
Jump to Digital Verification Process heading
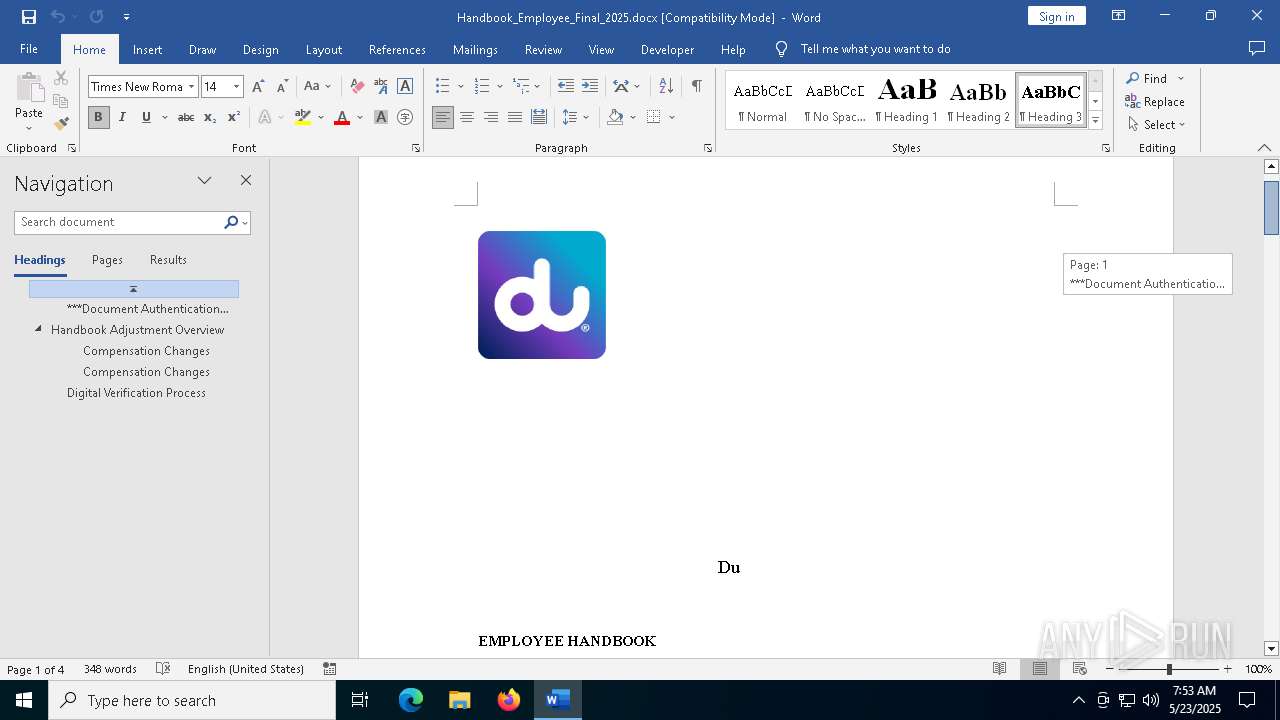[x=136, y=393]
